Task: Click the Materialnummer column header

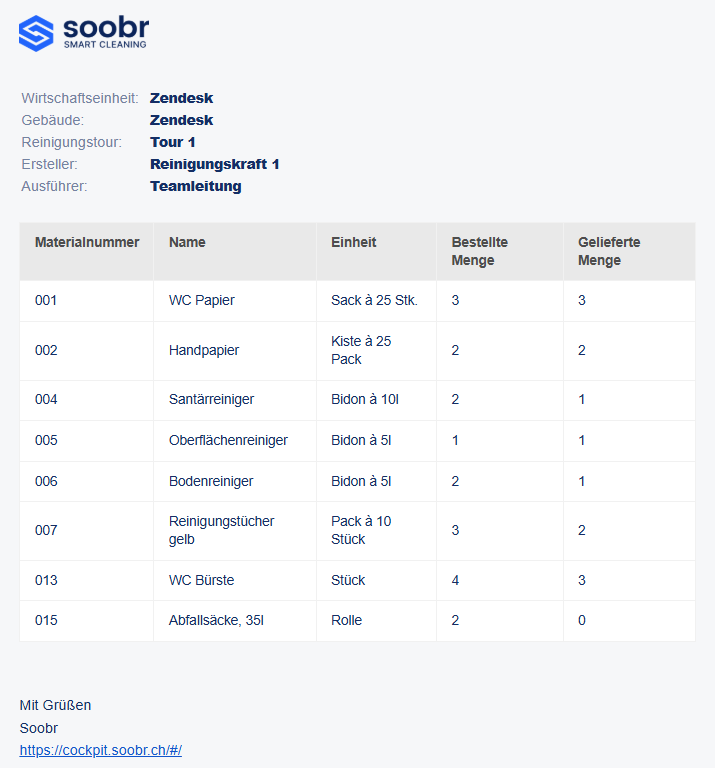Action: (87, 242)
